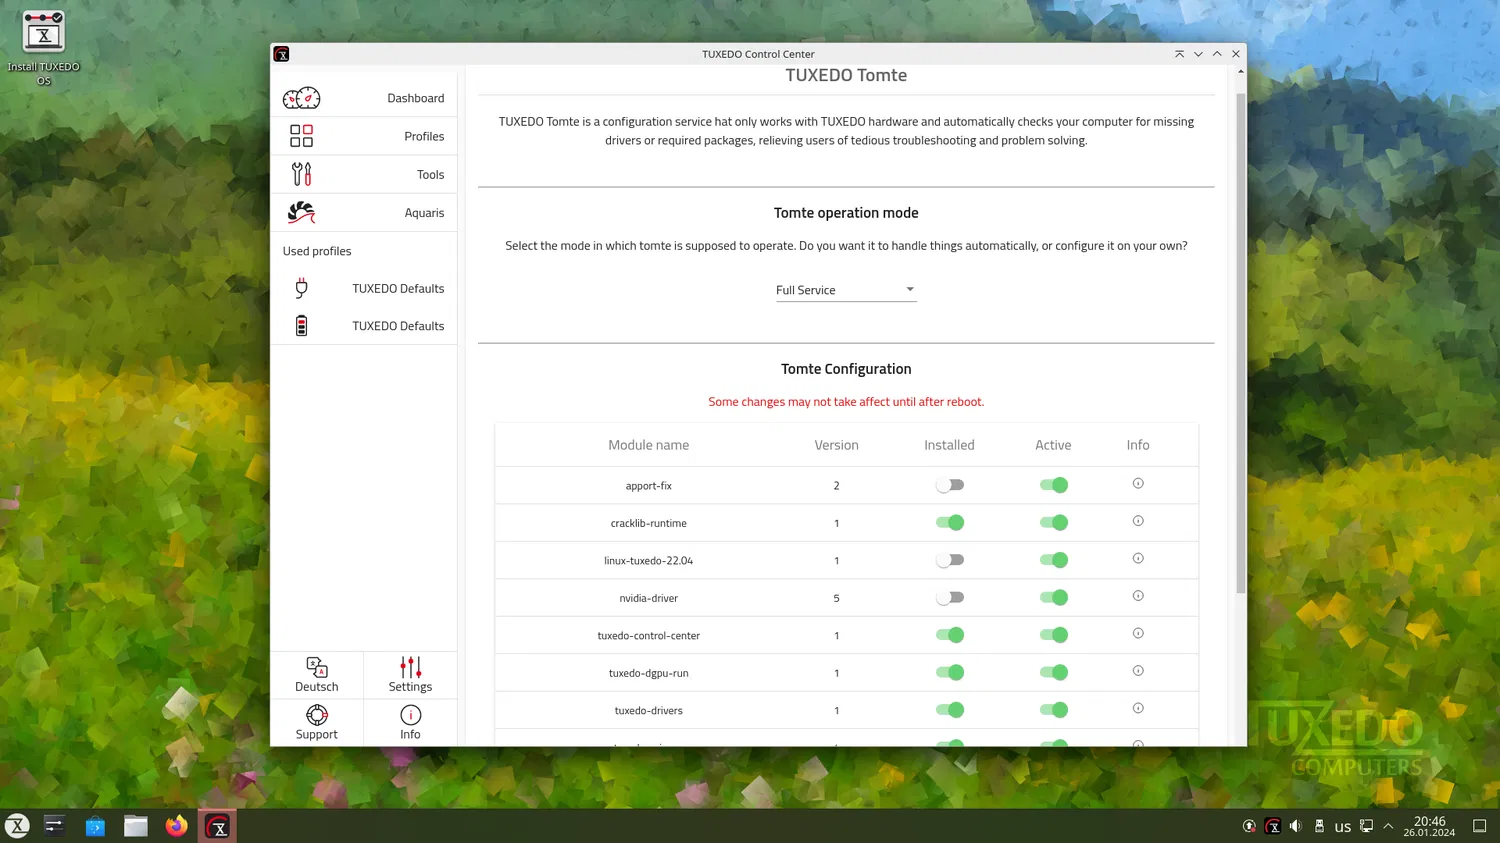Toggle the Active switch for tuxedo-dgpu-run

1054,673
